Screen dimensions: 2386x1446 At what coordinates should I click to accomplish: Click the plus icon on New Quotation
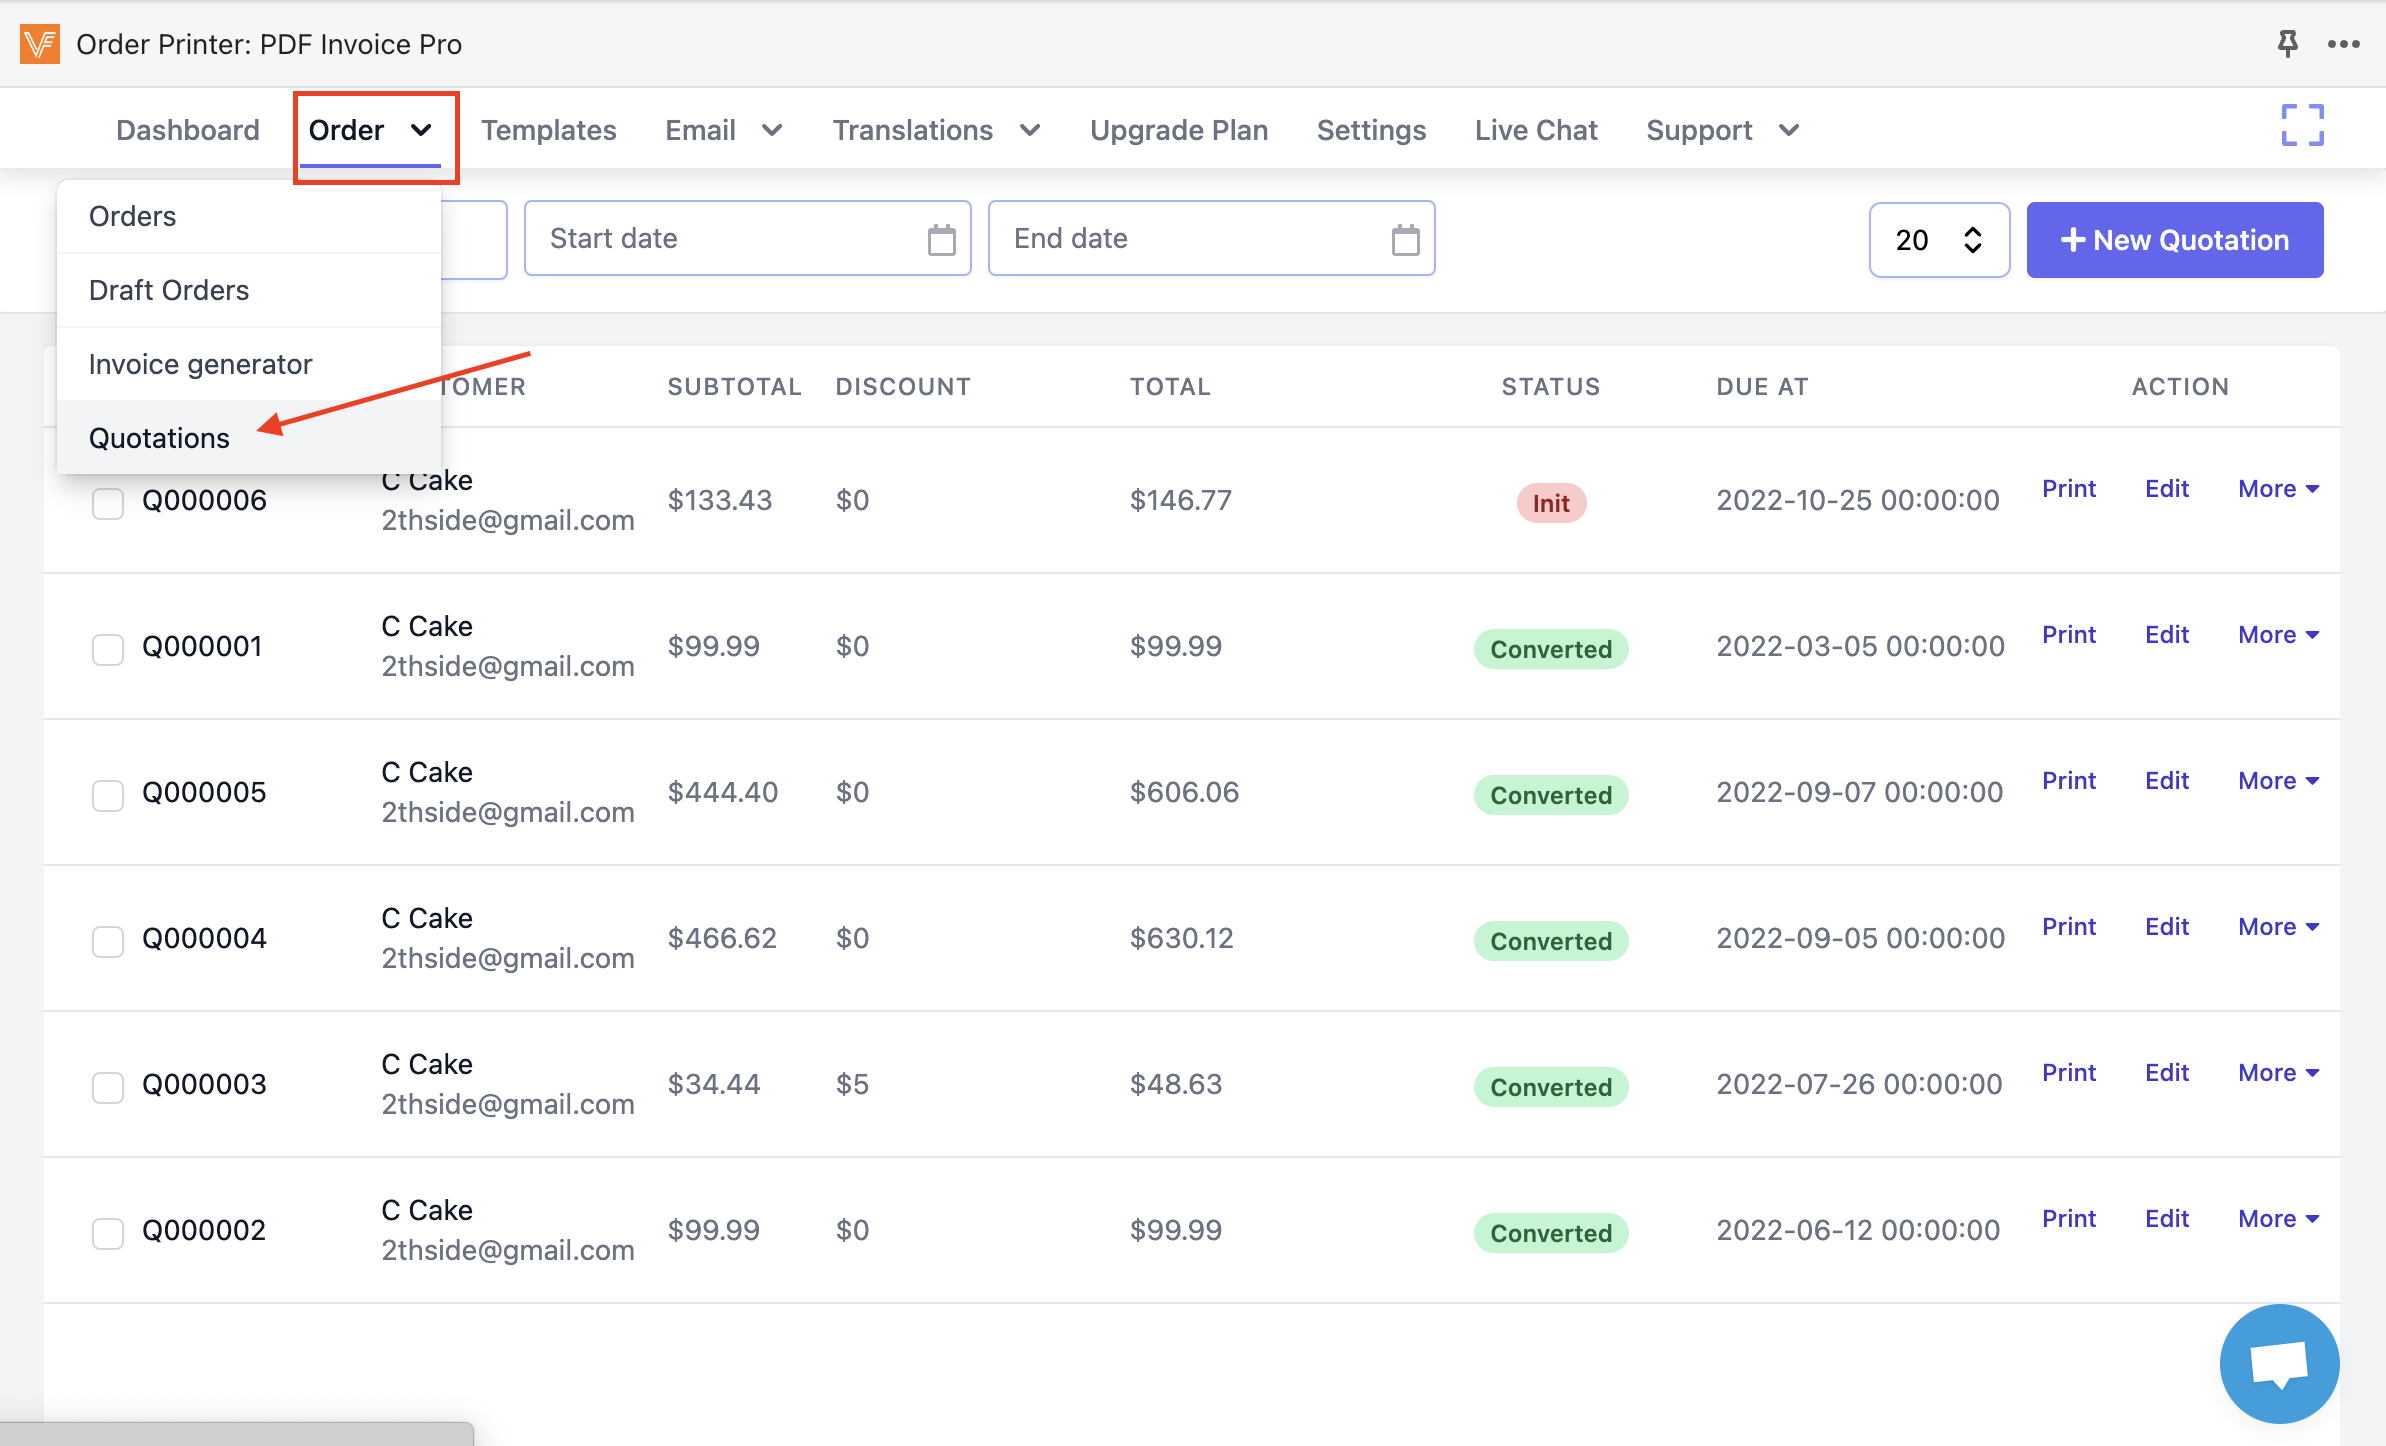2072,240
